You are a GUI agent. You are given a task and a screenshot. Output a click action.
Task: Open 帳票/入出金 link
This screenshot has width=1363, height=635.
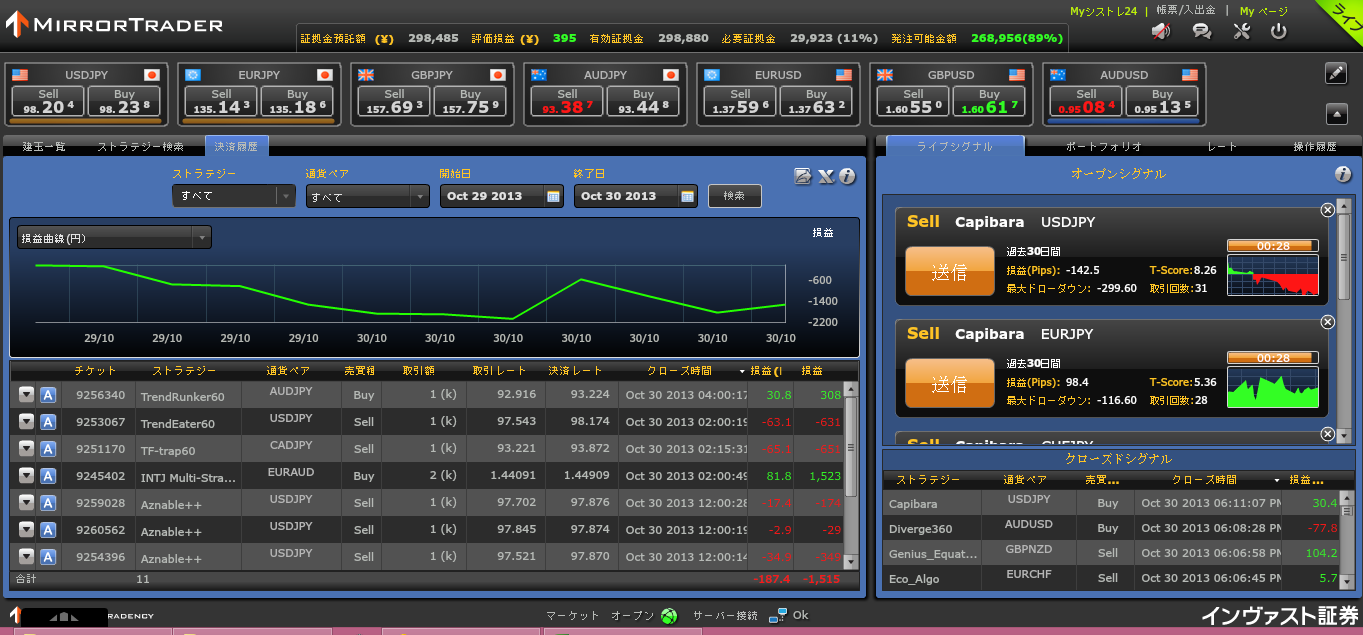pyautogui.click(x=1185, y=11)
